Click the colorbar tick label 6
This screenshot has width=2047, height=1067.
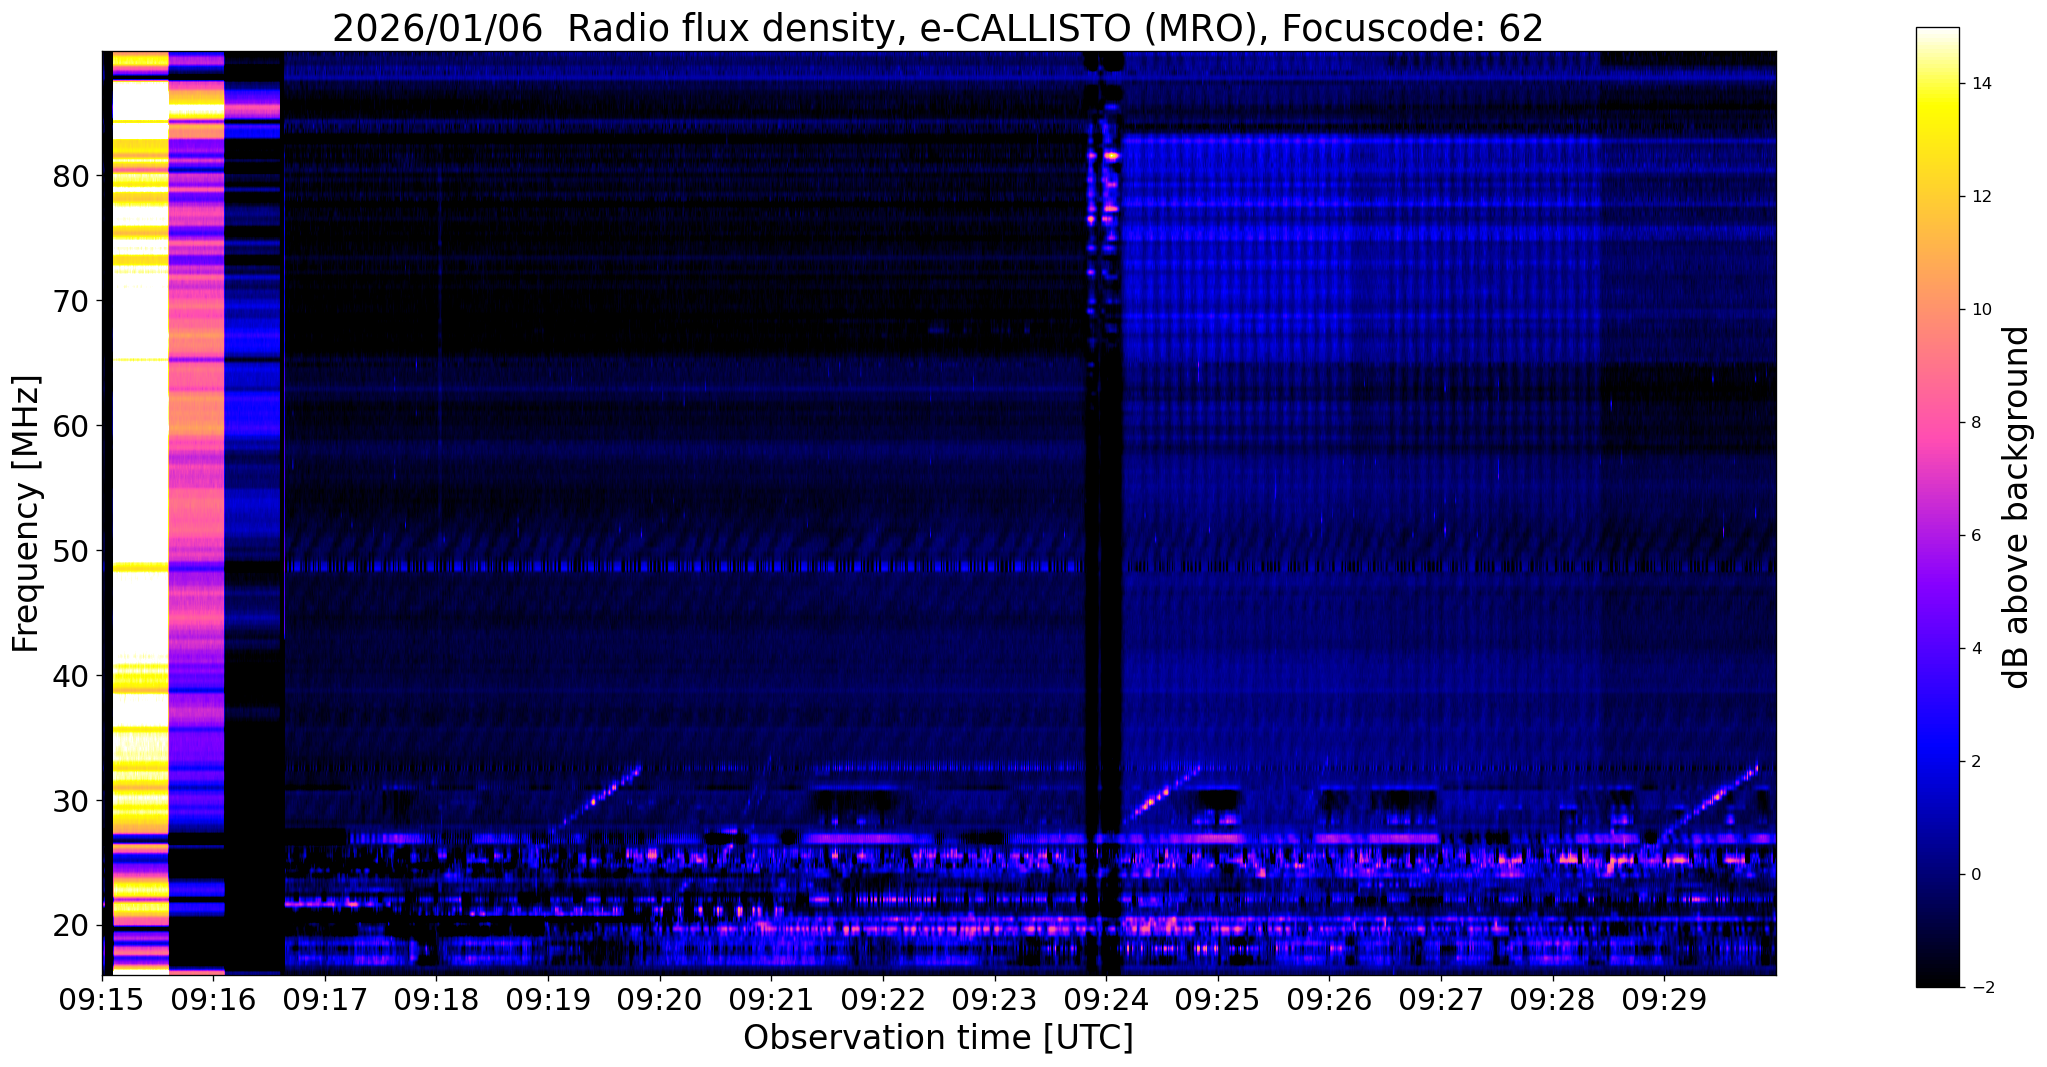[1975, 536]
